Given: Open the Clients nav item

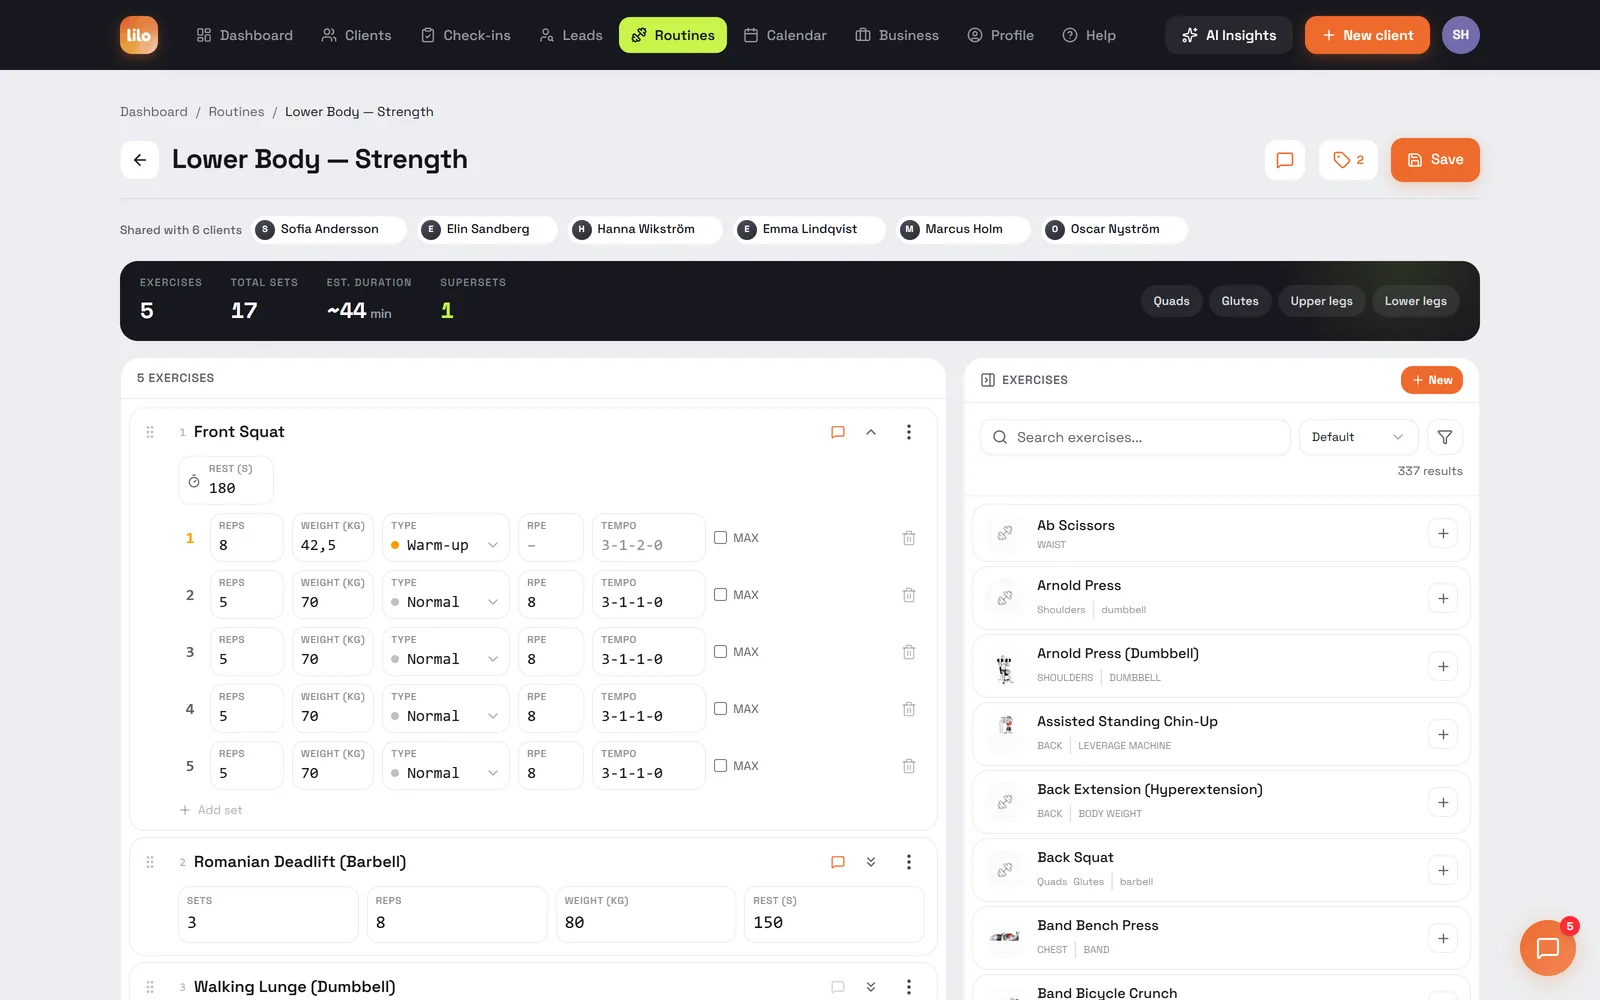Looking at the screenshot, I should point(357,35).
